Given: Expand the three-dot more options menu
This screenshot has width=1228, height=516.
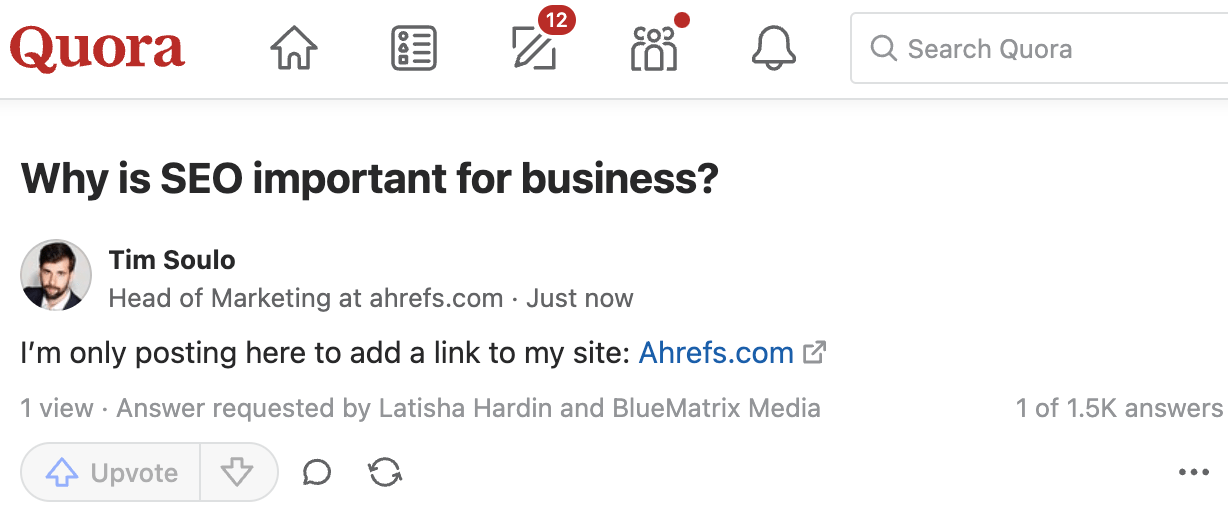Looking at the screenshot, I should [x=1194, y=473].
